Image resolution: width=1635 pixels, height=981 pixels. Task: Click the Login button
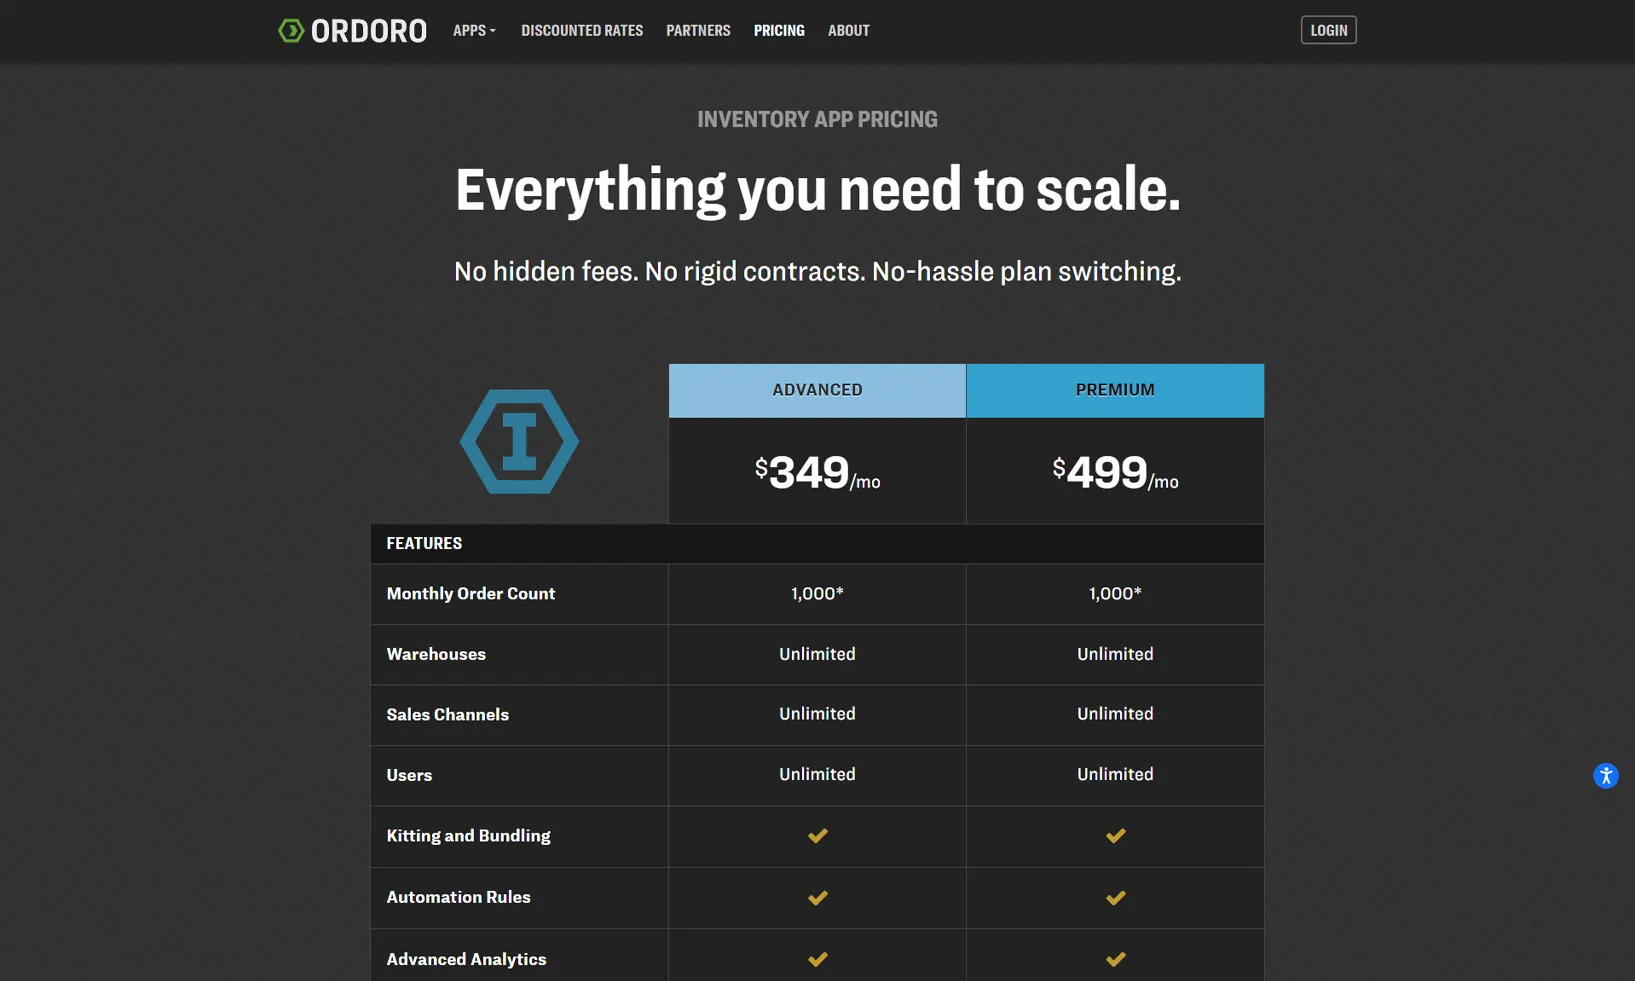click(1328, 30)
